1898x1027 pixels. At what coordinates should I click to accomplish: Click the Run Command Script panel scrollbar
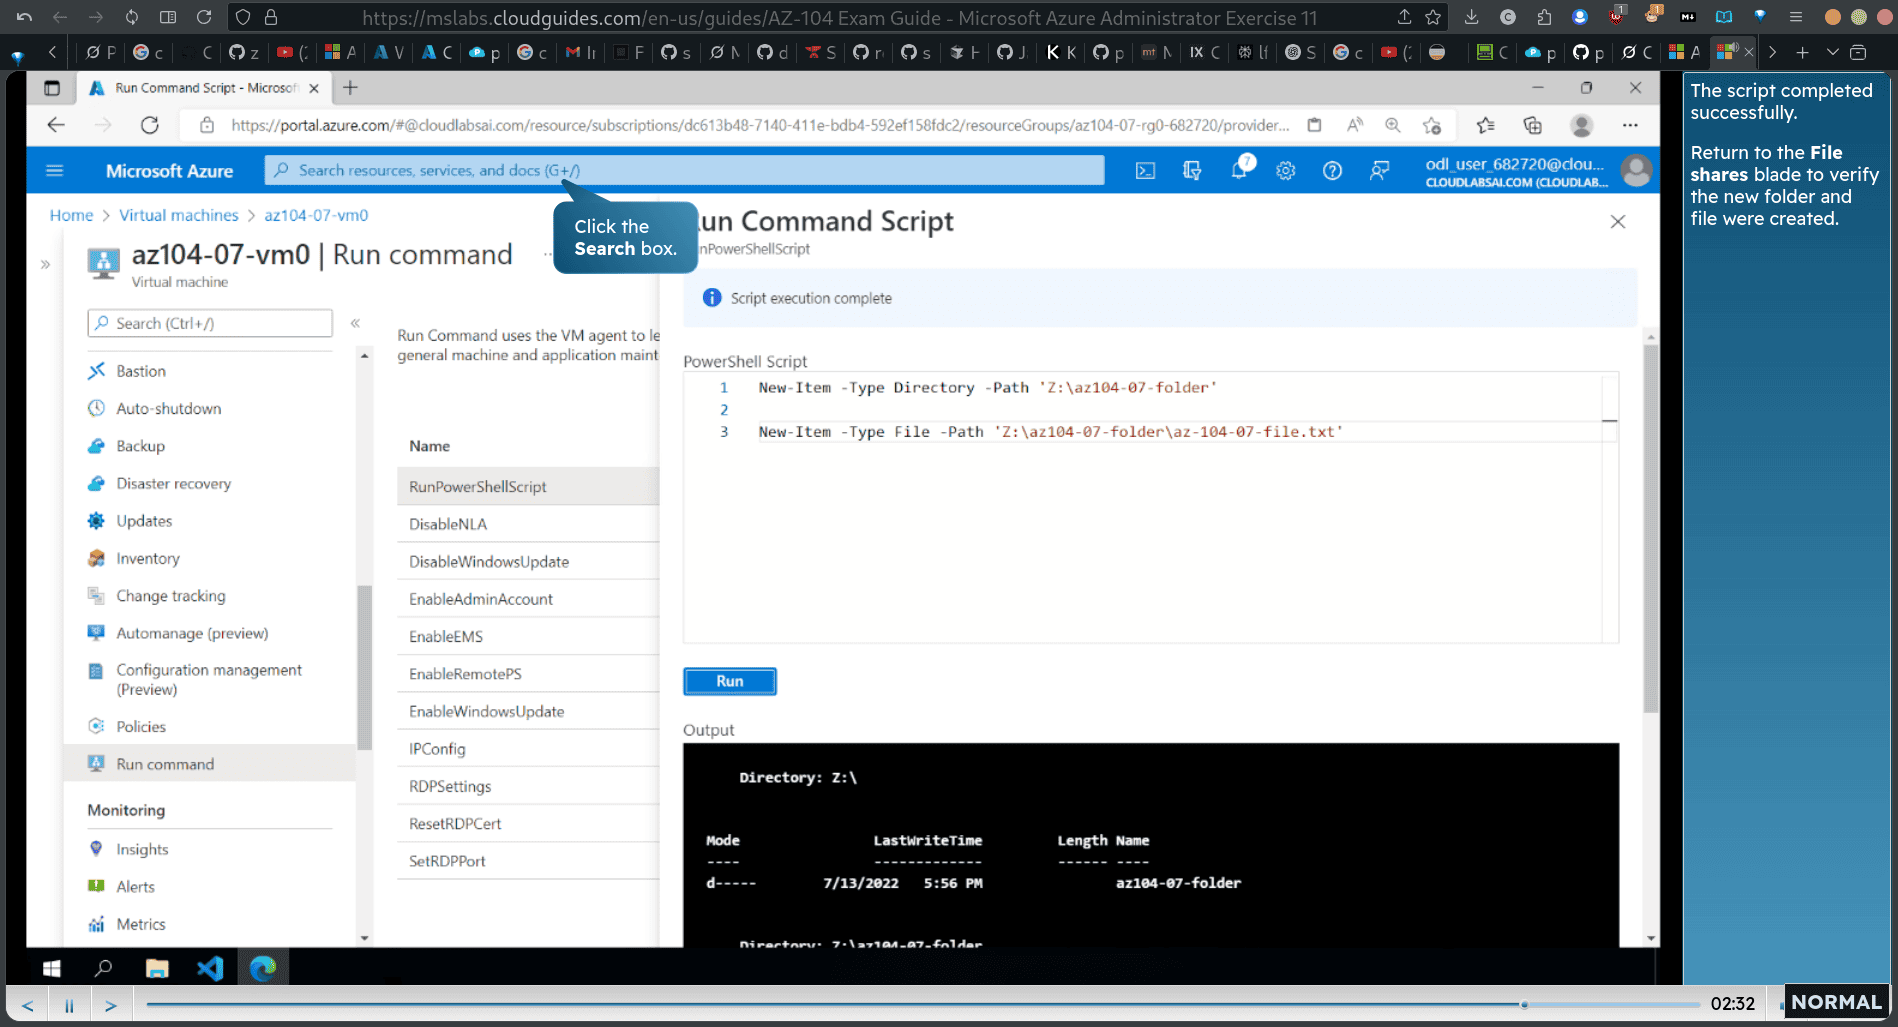(x=1650, y=528)
